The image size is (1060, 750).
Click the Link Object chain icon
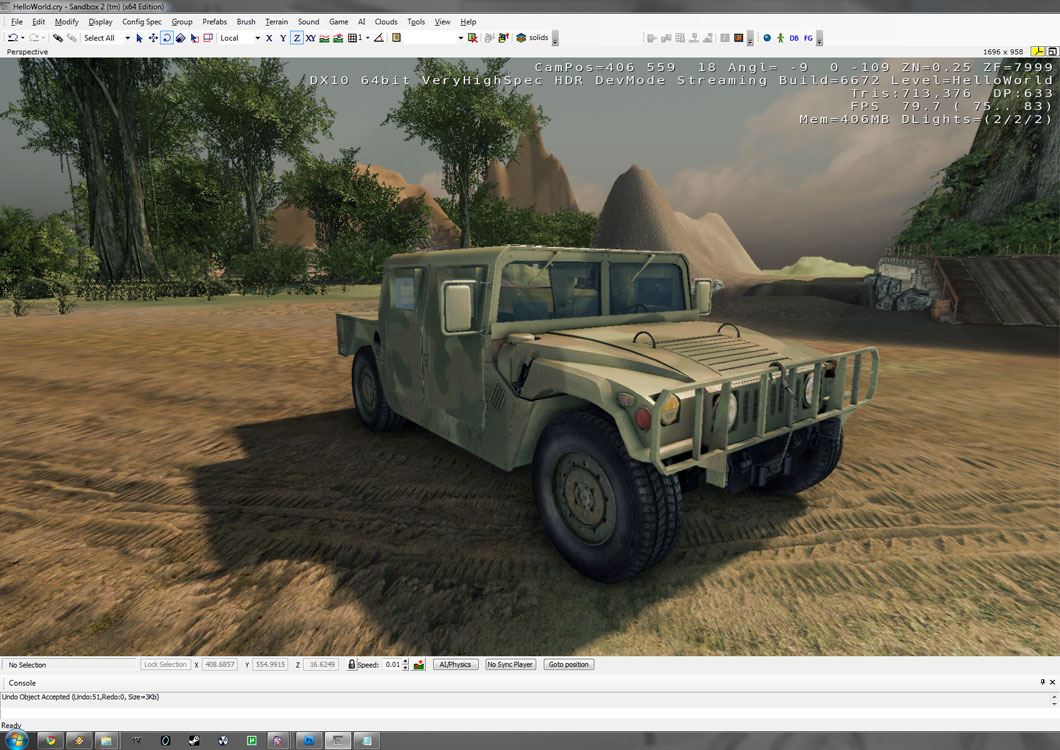pos(57,38)
